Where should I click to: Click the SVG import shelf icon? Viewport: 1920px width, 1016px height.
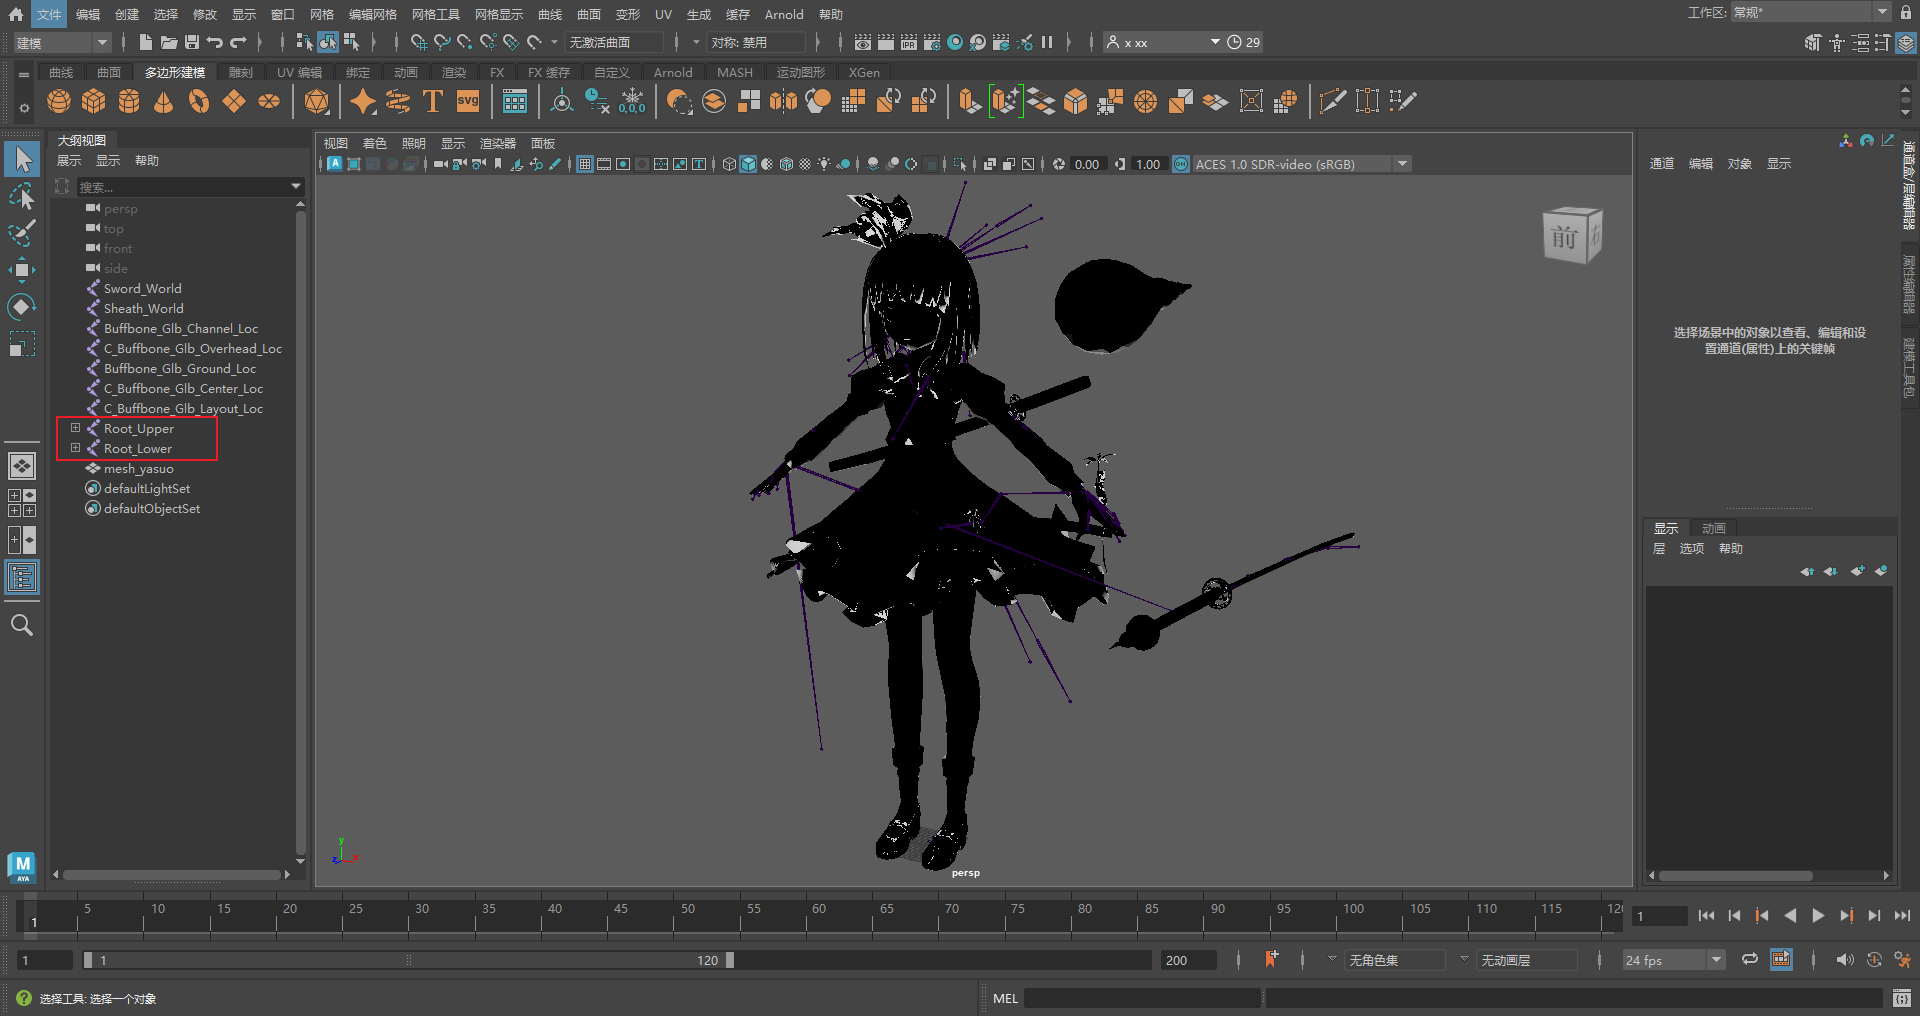click(468, 101)
